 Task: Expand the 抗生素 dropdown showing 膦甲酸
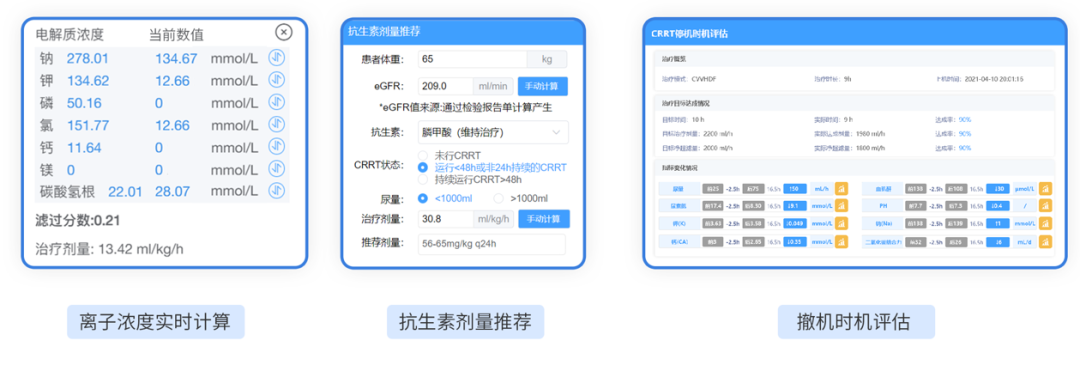coord(493,132)
